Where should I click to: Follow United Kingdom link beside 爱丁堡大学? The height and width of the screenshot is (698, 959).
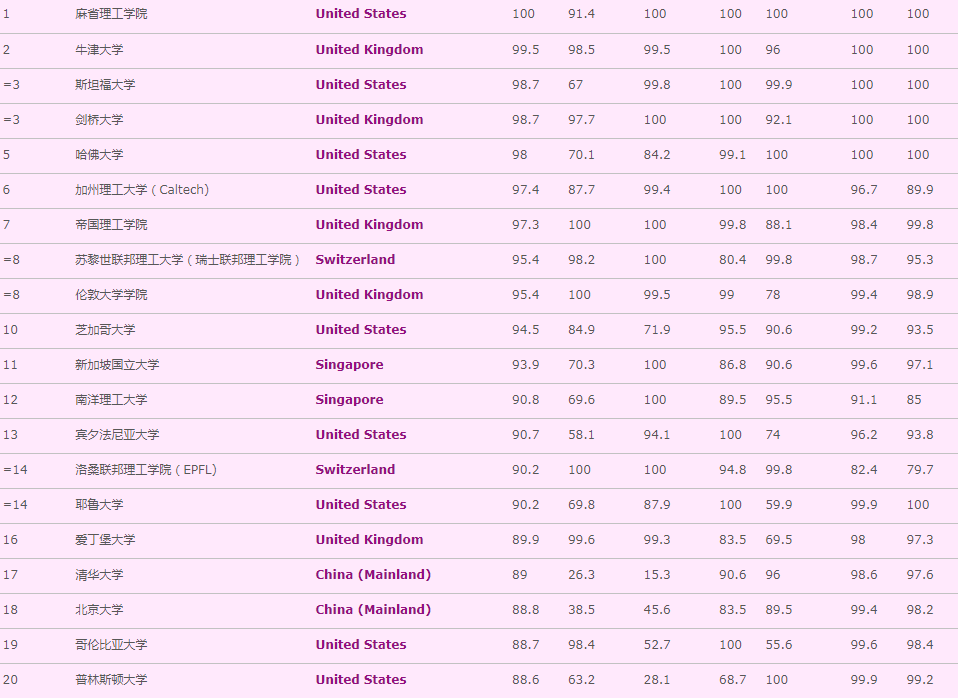pos(369,540)
